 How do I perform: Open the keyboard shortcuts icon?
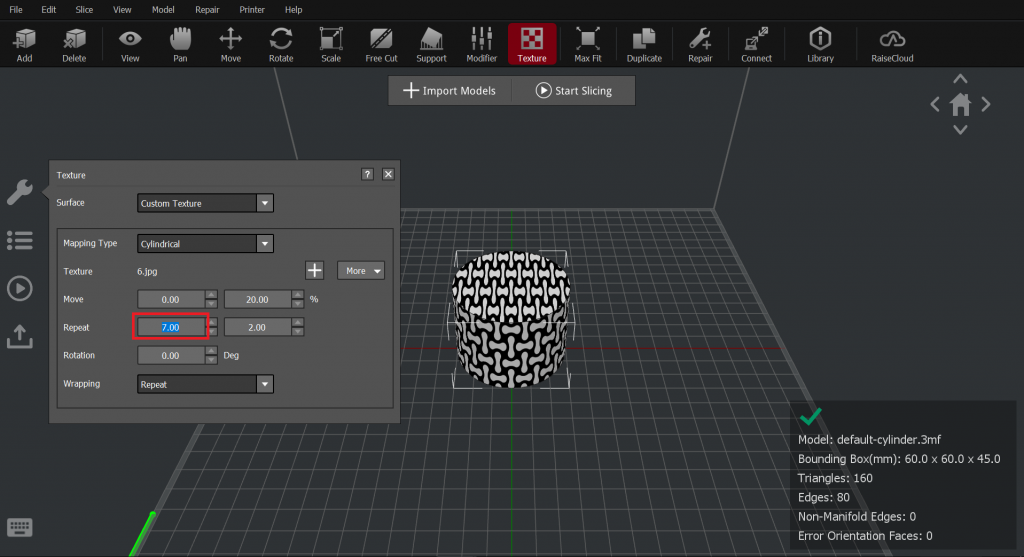20,527
